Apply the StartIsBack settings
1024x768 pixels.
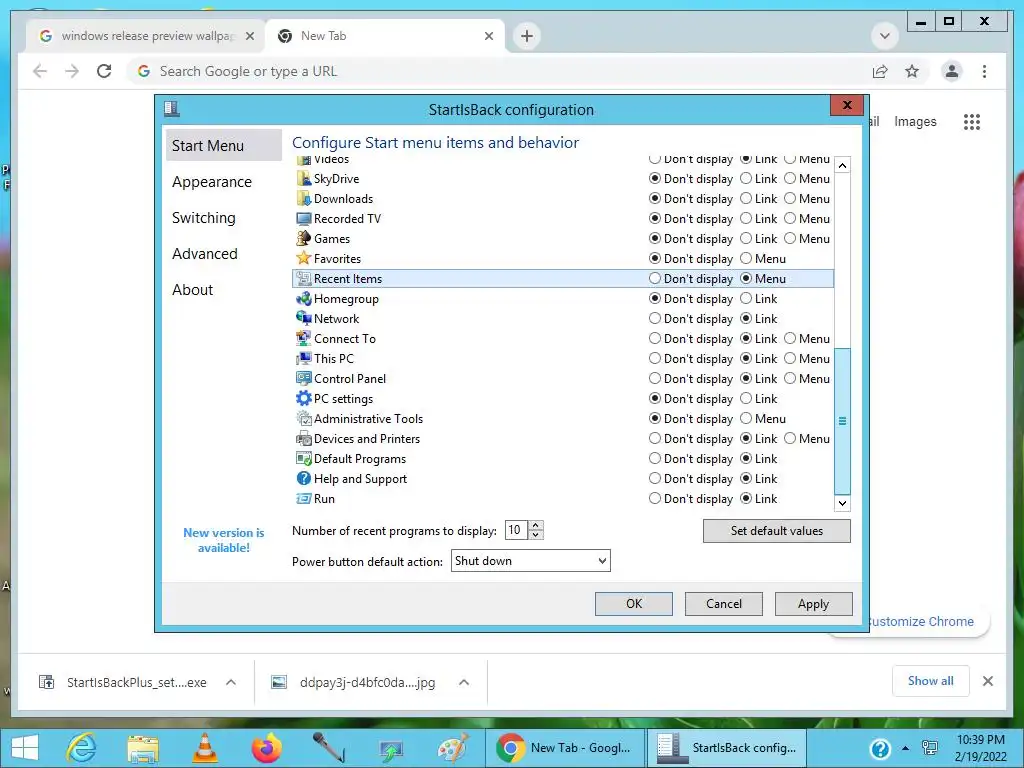pyautogui.click(x=814, y=604)
